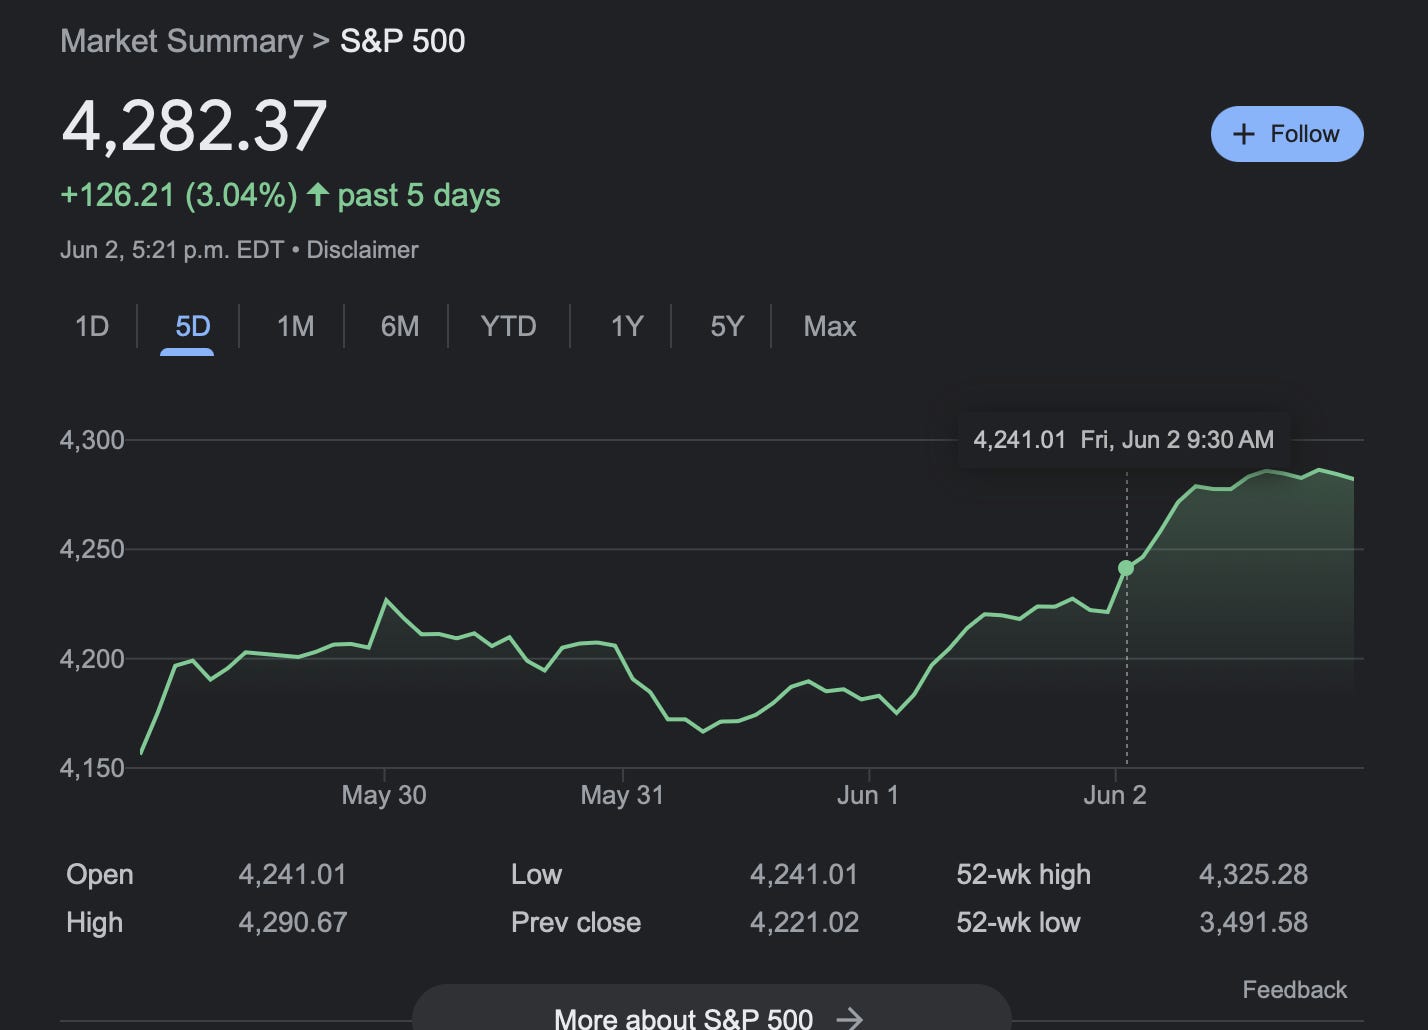Open the 5Y chart range
The image size is (1428, 1030).
coord(727,326)
